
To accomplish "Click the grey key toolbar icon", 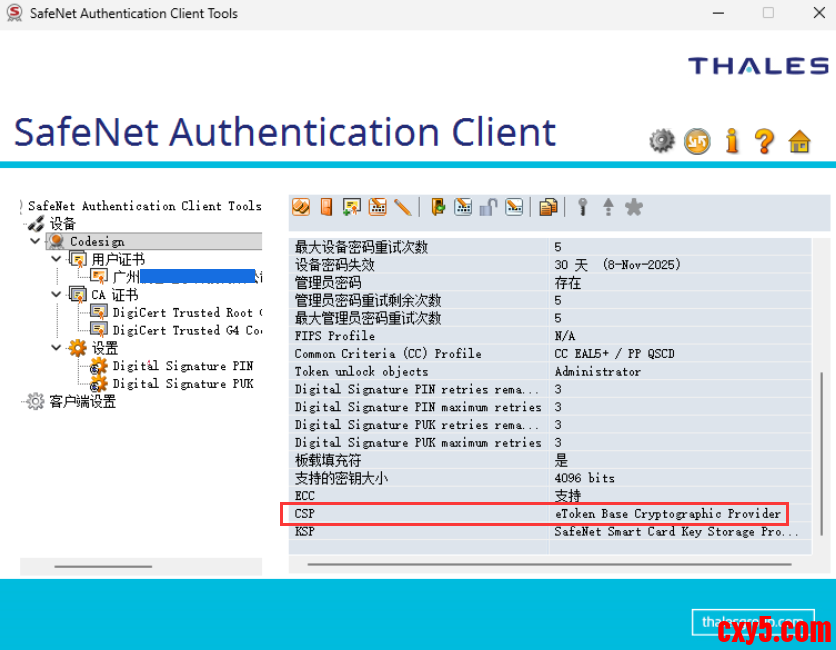I will (583, 207).
